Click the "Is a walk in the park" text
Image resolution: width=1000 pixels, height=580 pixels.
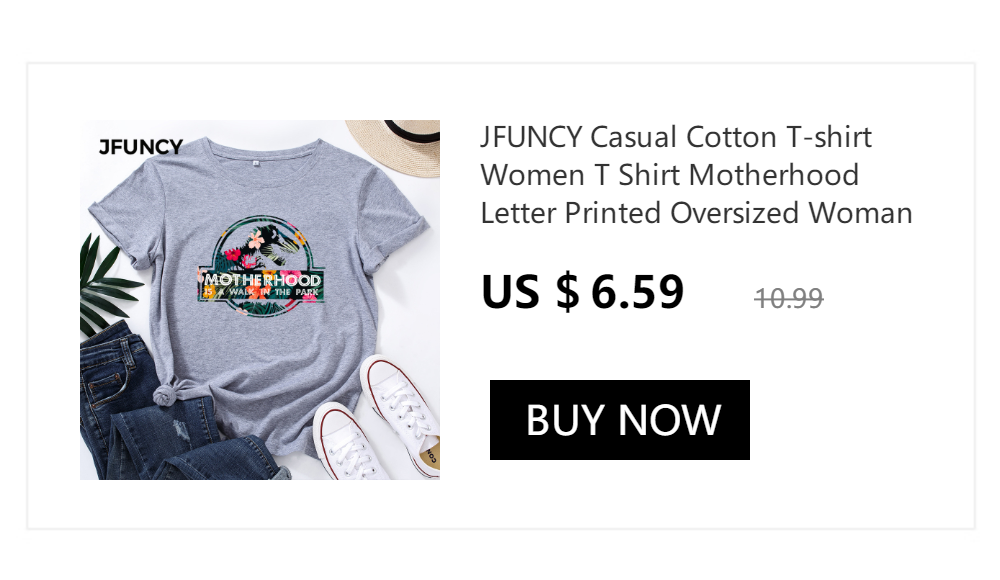click(260, 292)
